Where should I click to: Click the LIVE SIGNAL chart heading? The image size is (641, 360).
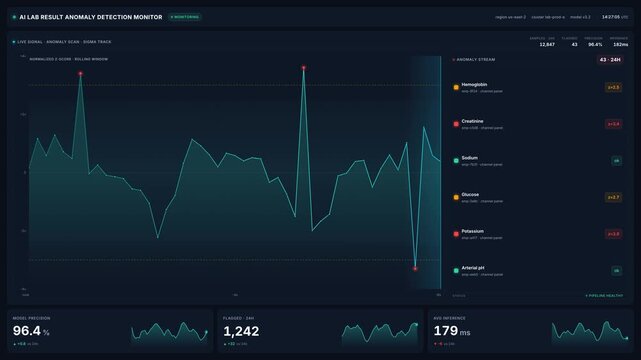64,42
